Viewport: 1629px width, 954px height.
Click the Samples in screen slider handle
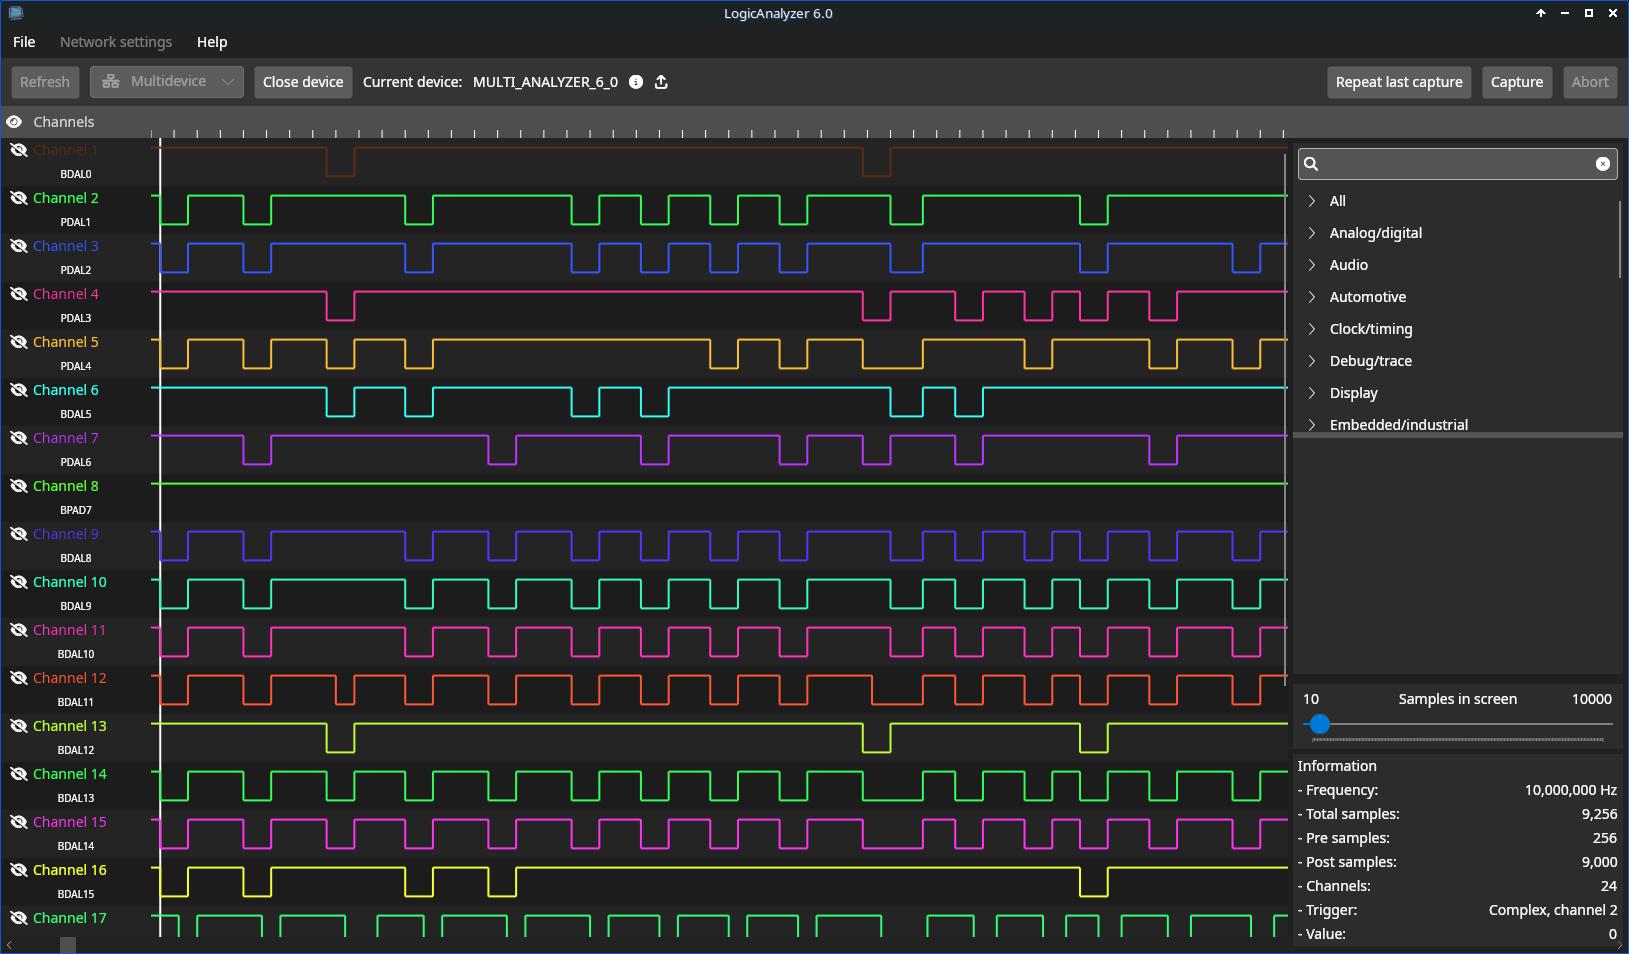point(1319,724)
